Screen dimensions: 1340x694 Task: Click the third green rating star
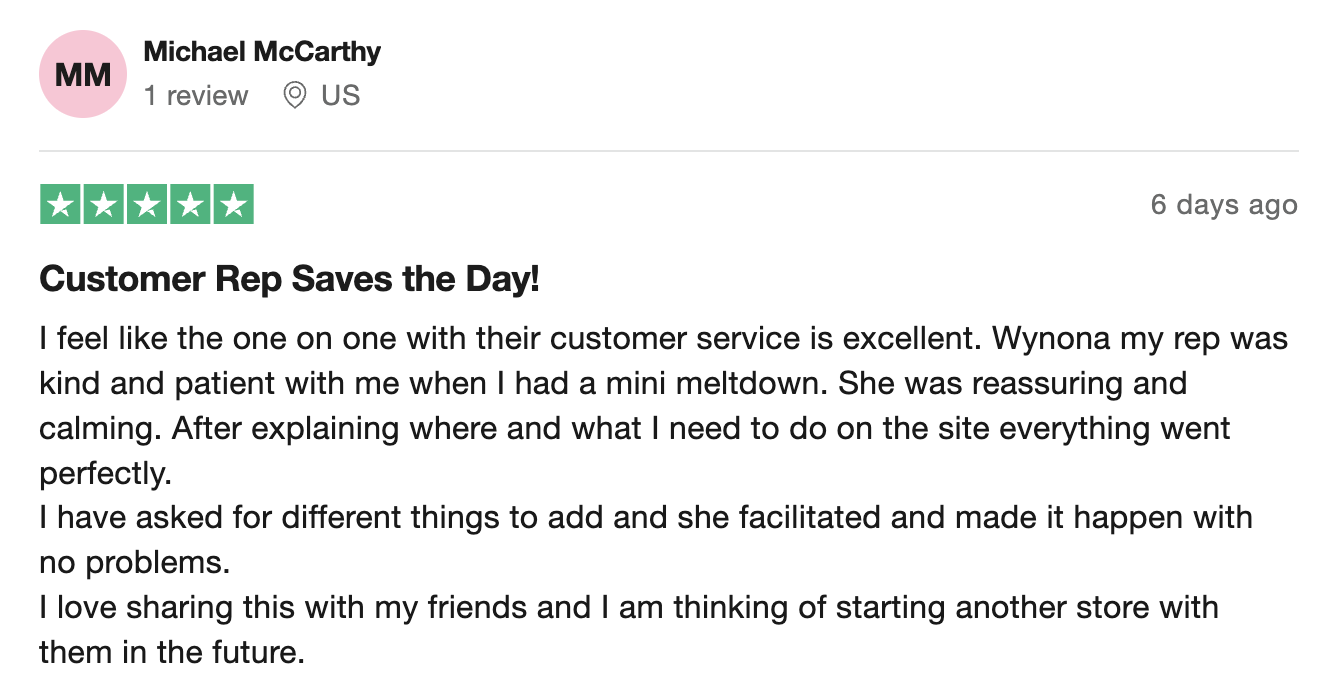click(x=147, y=205)
